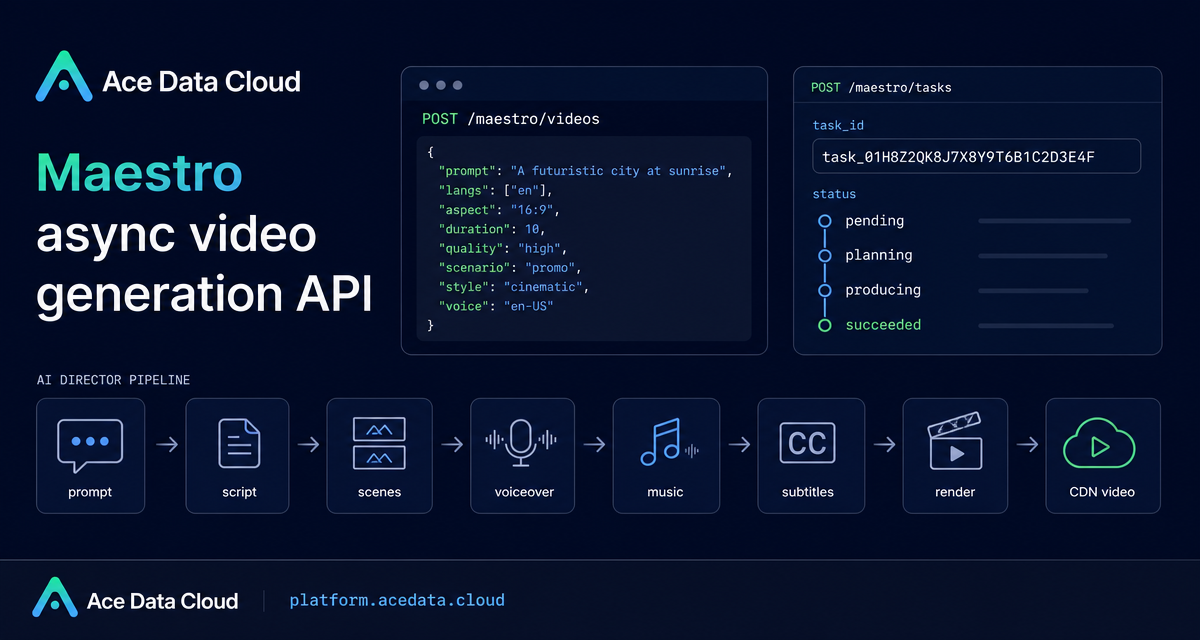Click the AI DIRECTOR PIPELINE label
Image resolution: width=1200 pixels, height=640 pixels.
pyautogui.click(x=113, y=380)
